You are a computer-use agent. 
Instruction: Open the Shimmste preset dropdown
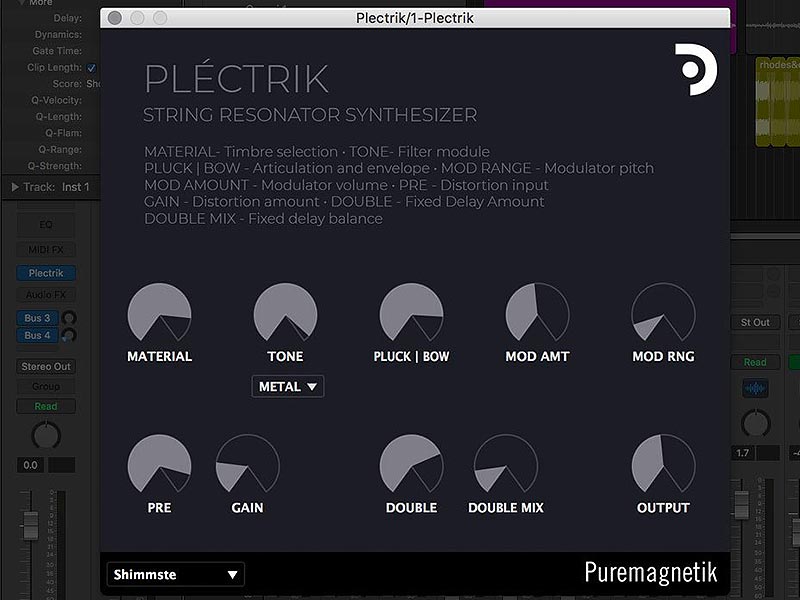(176, 574)
